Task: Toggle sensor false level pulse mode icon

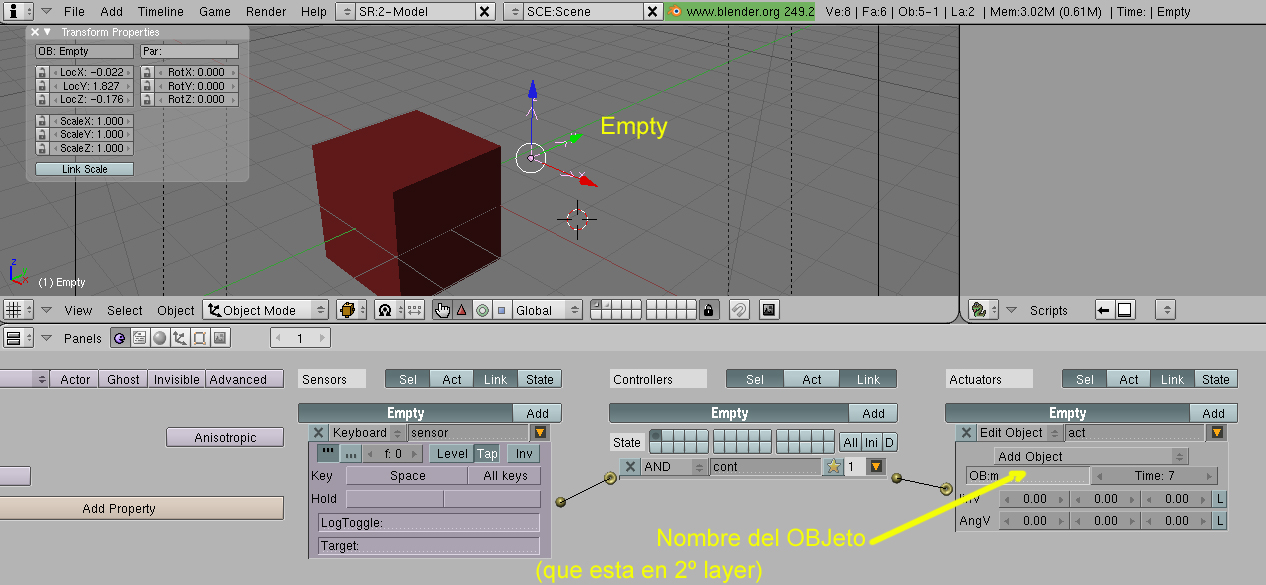Action: tap(349, 453)
